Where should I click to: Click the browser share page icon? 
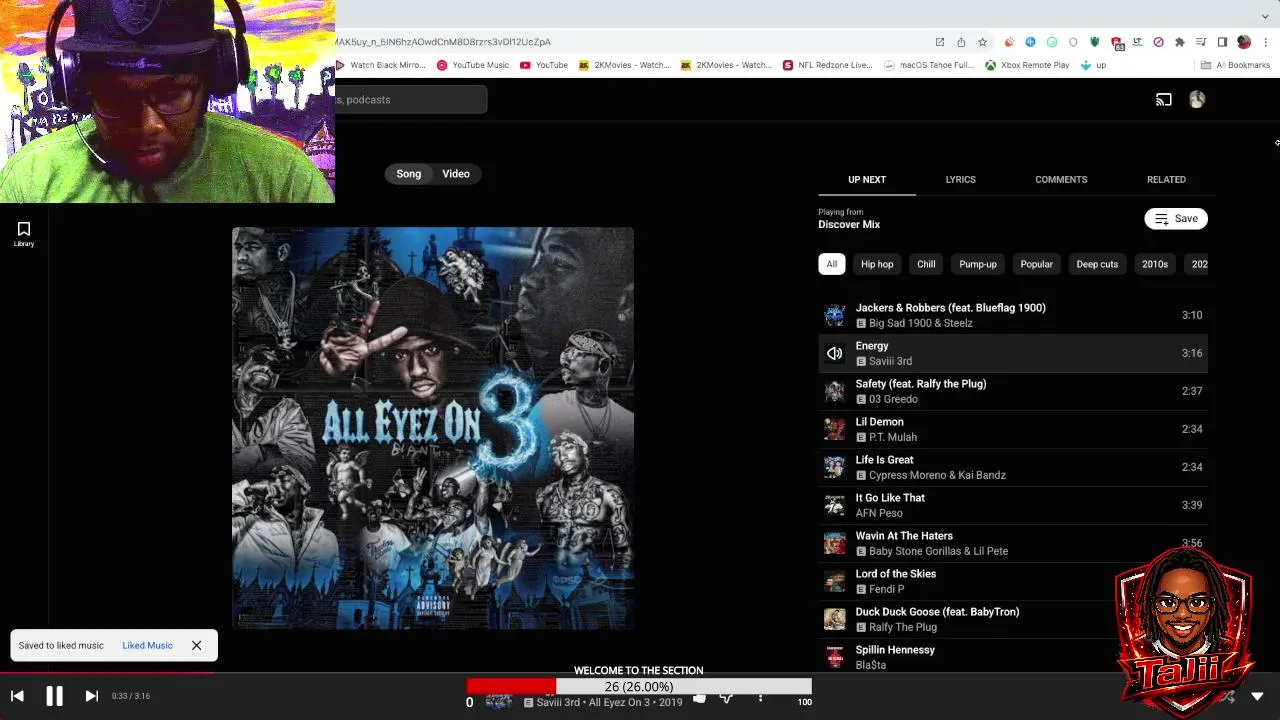tap(961, 42)
